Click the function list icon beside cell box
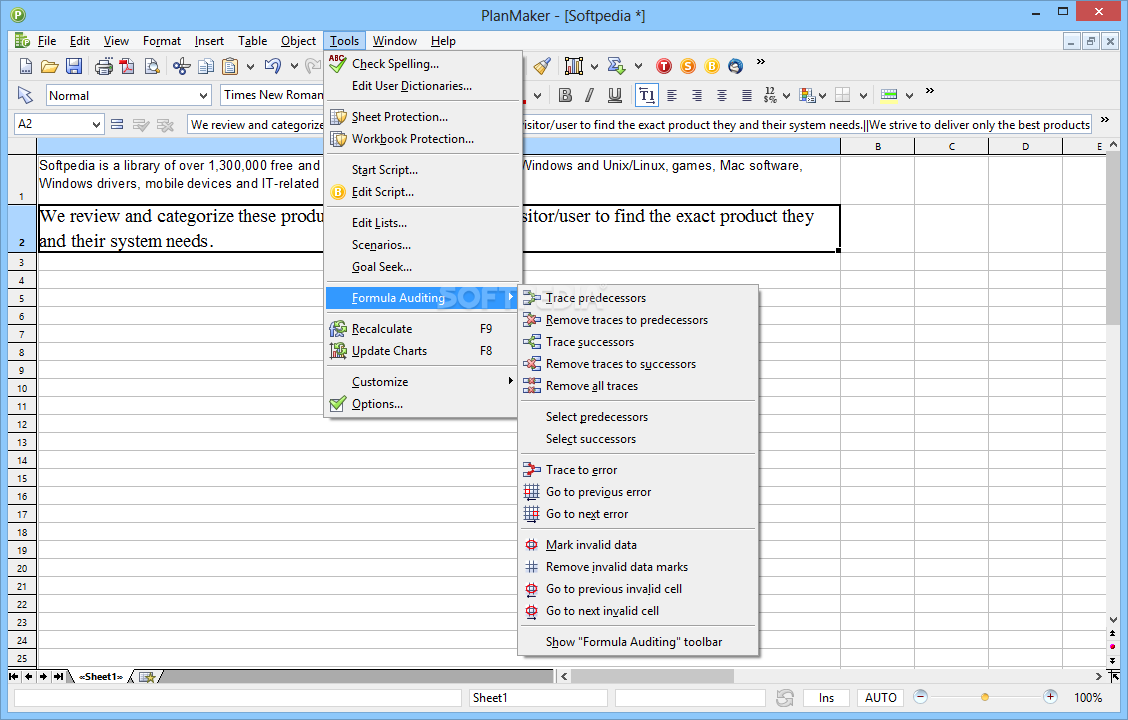Screen dimensions: 1128x720 (x=117, y=124)
